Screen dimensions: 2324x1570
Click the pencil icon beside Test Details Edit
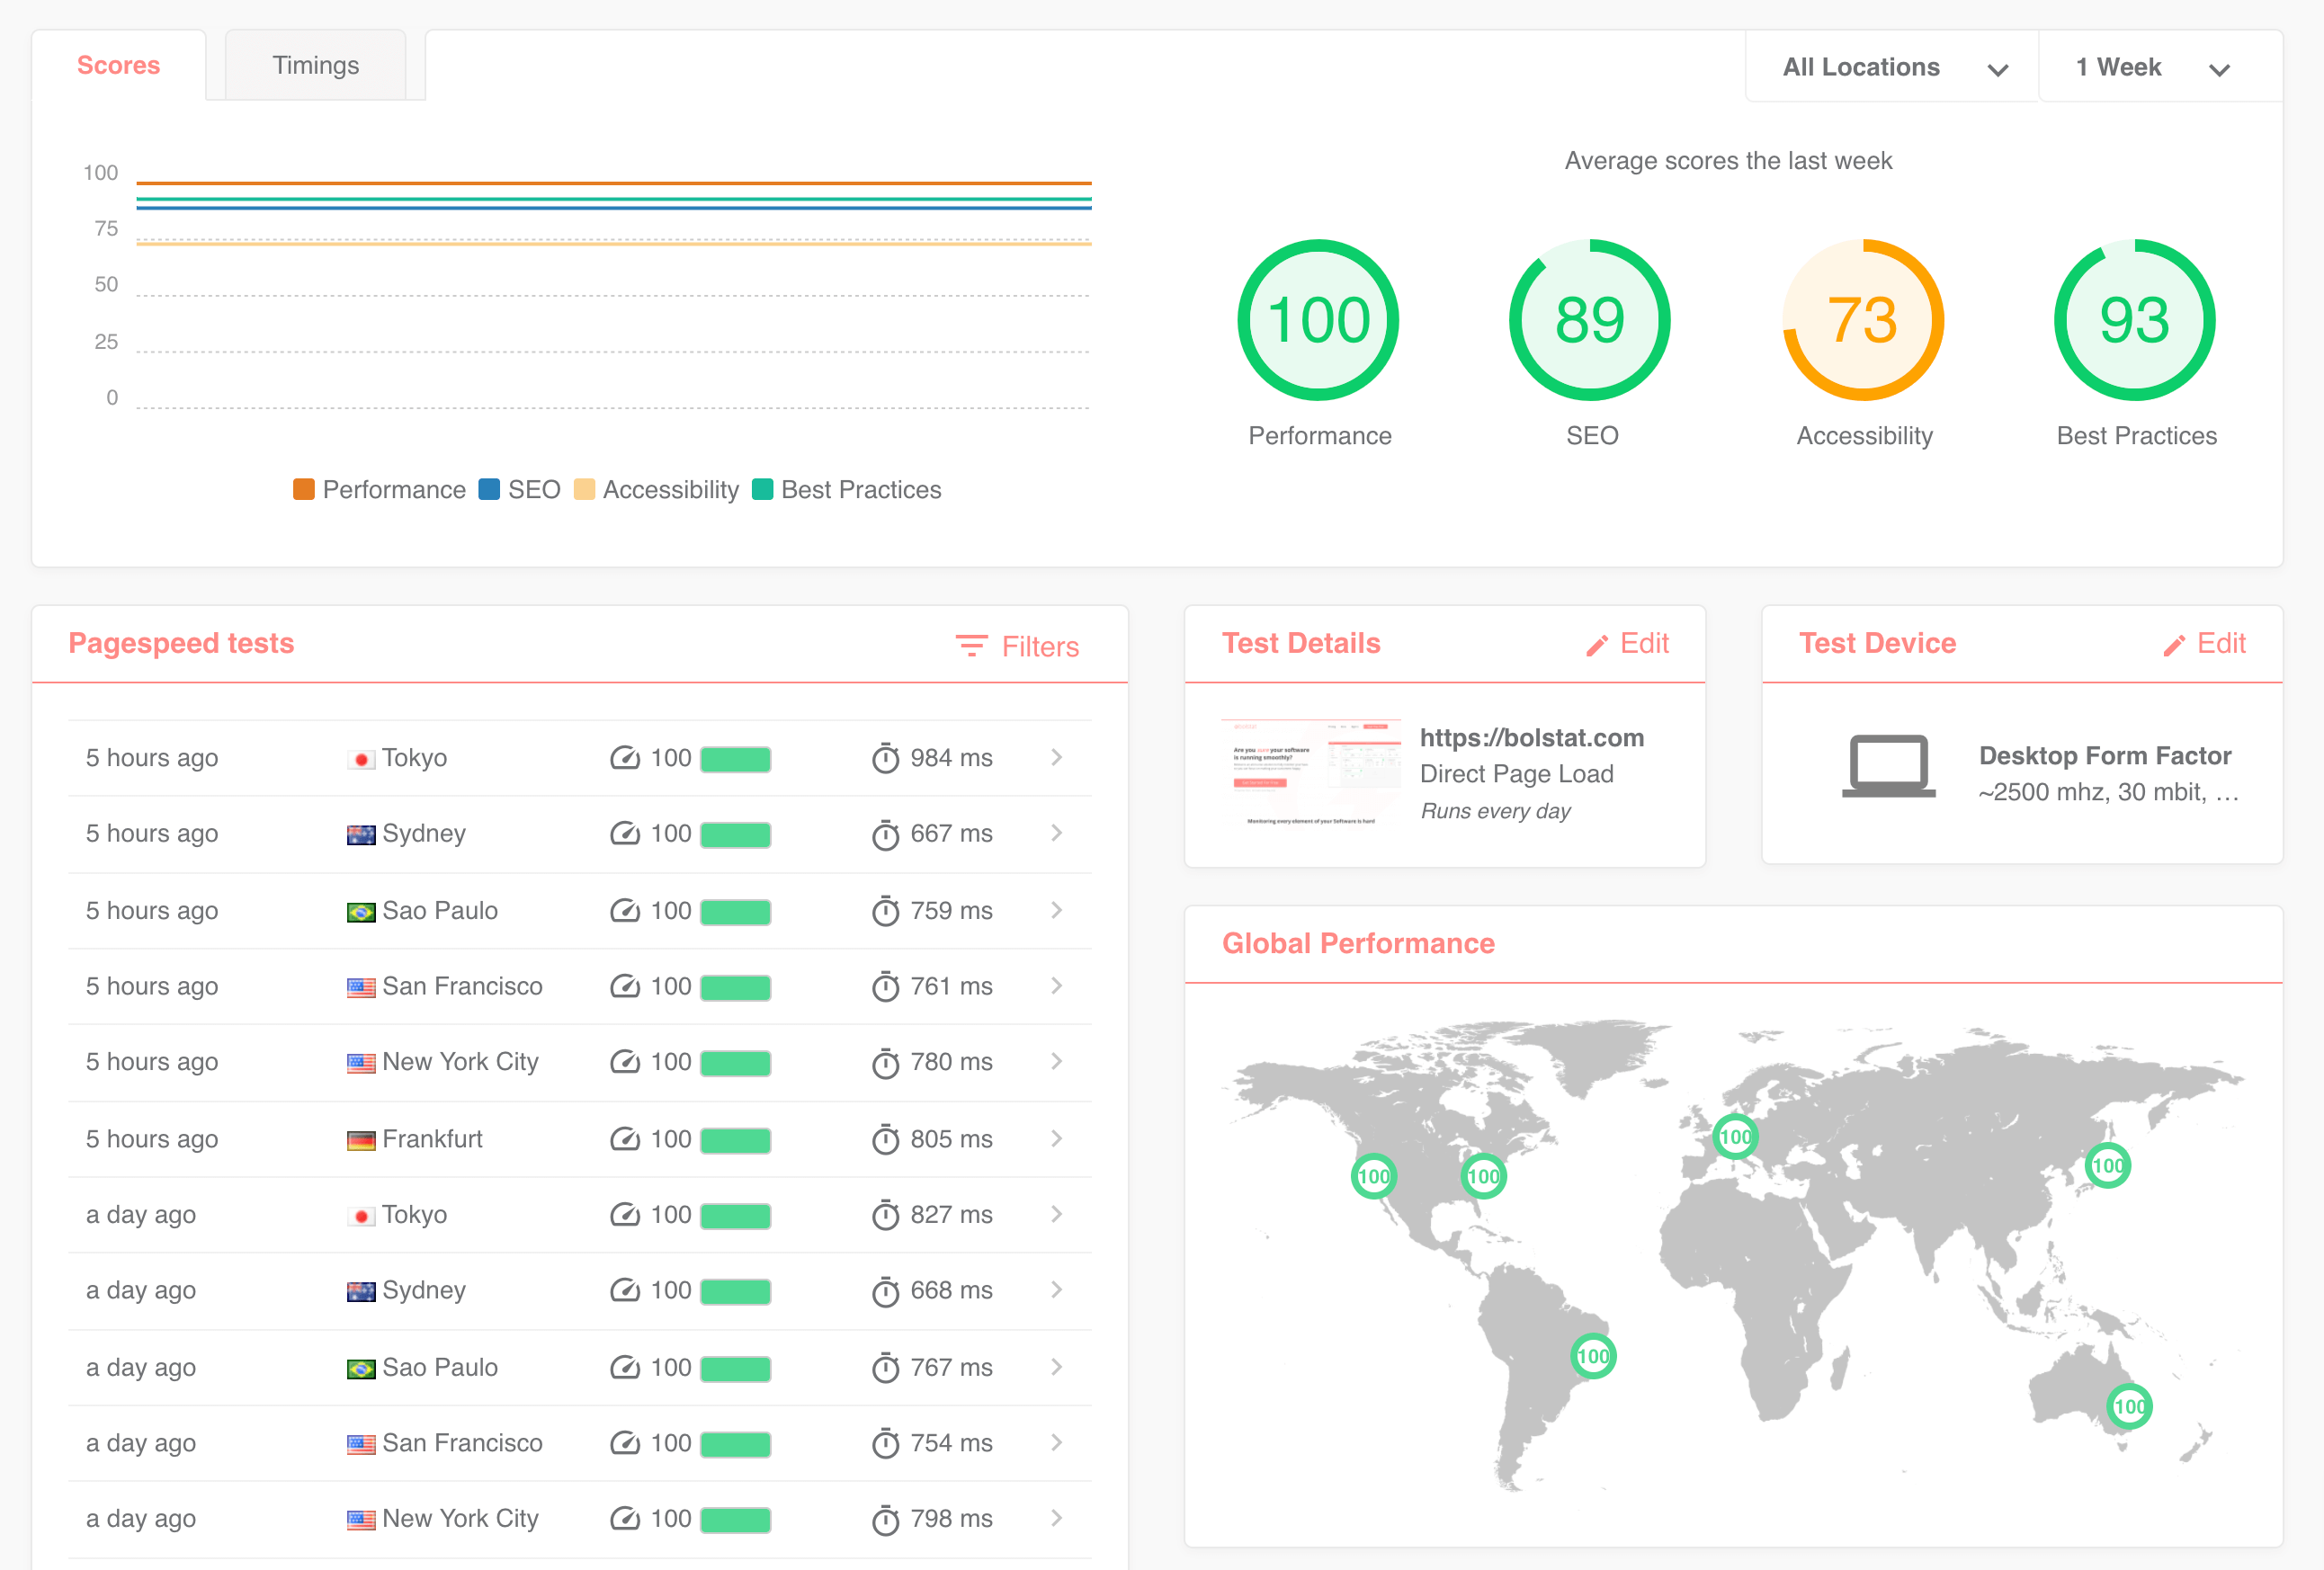1597,645
